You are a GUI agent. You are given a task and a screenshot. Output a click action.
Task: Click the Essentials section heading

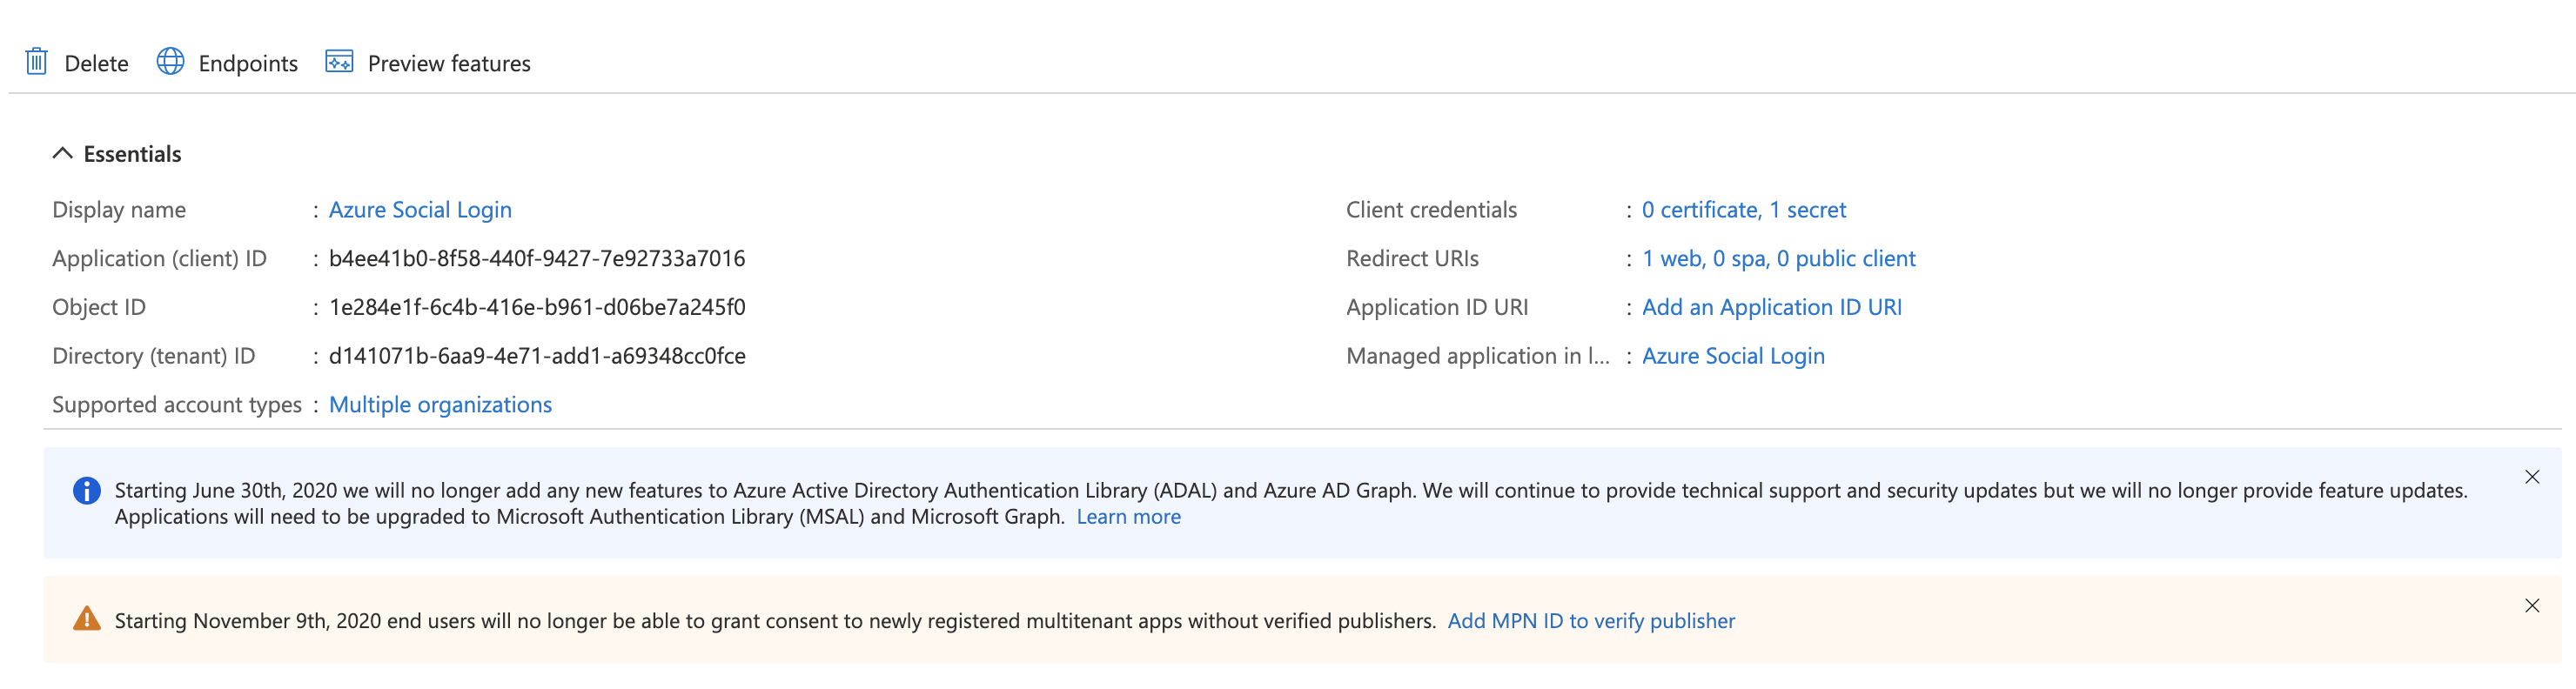(132, 154)
